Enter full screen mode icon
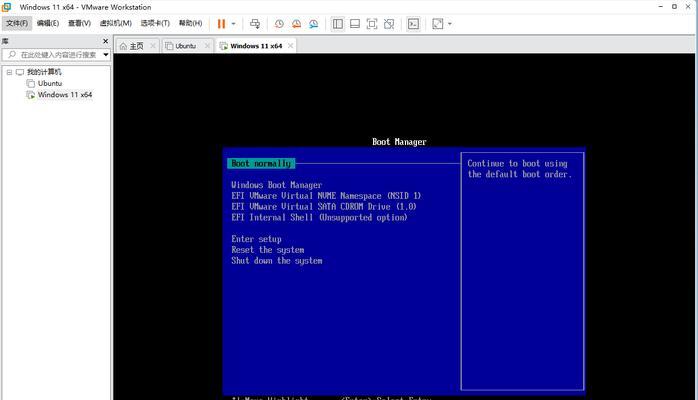 click(x=372, y=24)
